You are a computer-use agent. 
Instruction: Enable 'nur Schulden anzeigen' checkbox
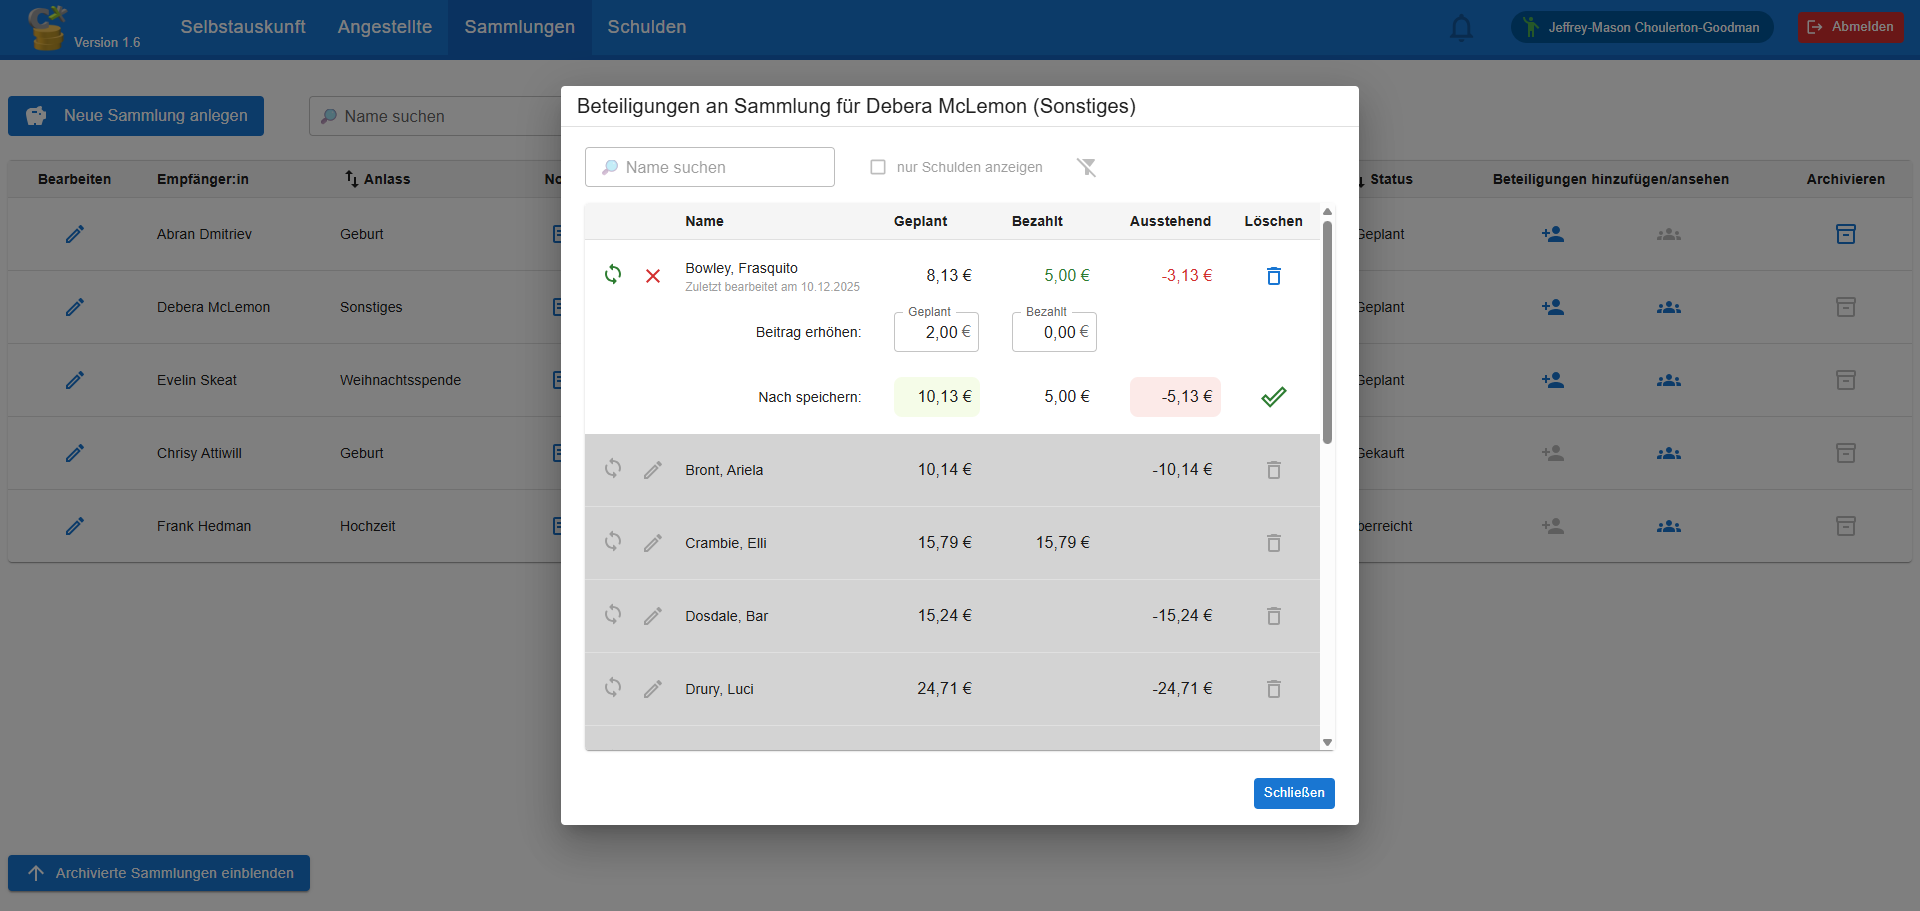click(x=878, y=167)
